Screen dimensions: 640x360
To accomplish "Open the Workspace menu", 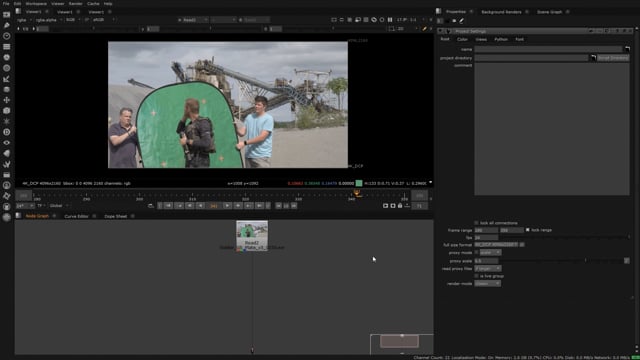I will pyautogui.click(x=36, y=4).
